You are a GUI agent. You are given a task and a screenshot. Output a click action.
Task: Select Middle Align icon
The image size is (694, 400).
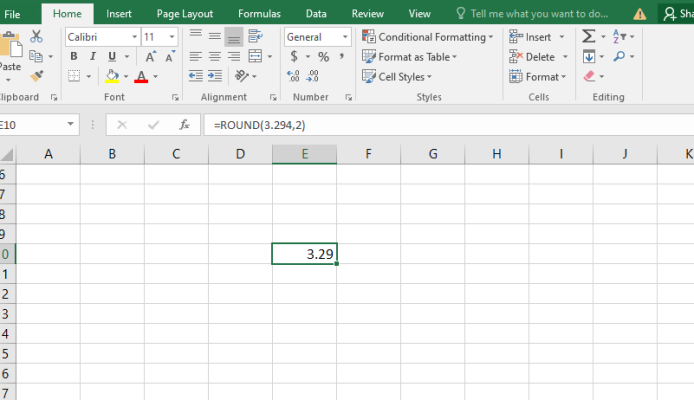(215, 36)
